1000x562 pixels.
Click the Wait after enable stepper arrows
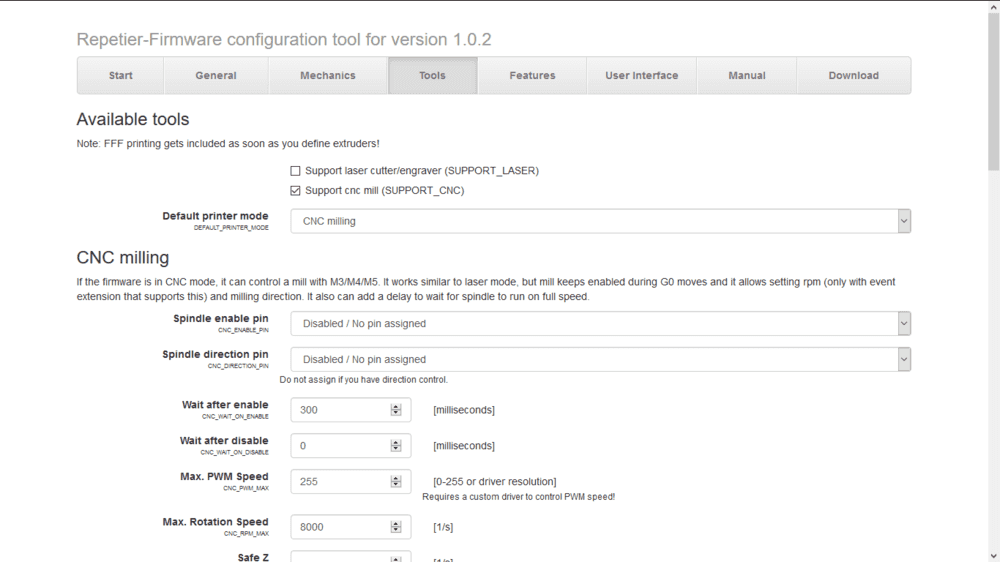coord(396,410)
